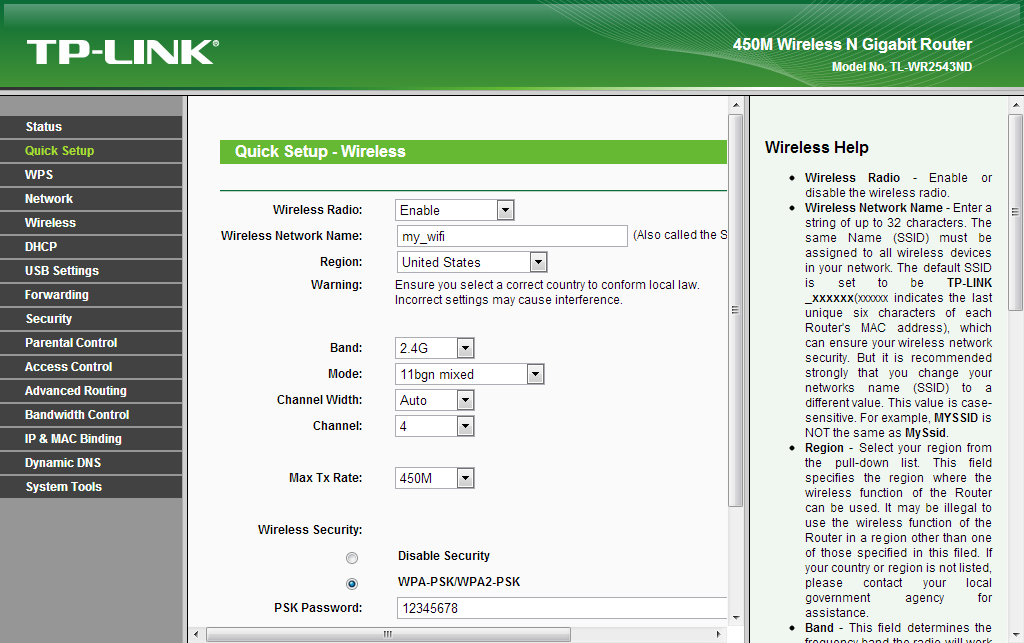Select System Tools in the sidebar

tap(63, 487)
